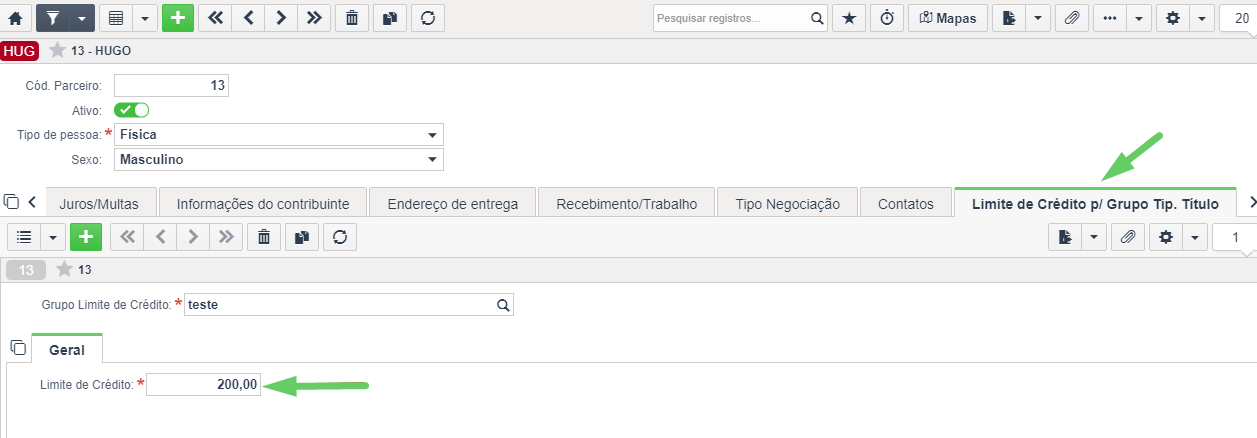
Task: Refresh records using the top toolbar refresh icon
Action: pos(427,18)
